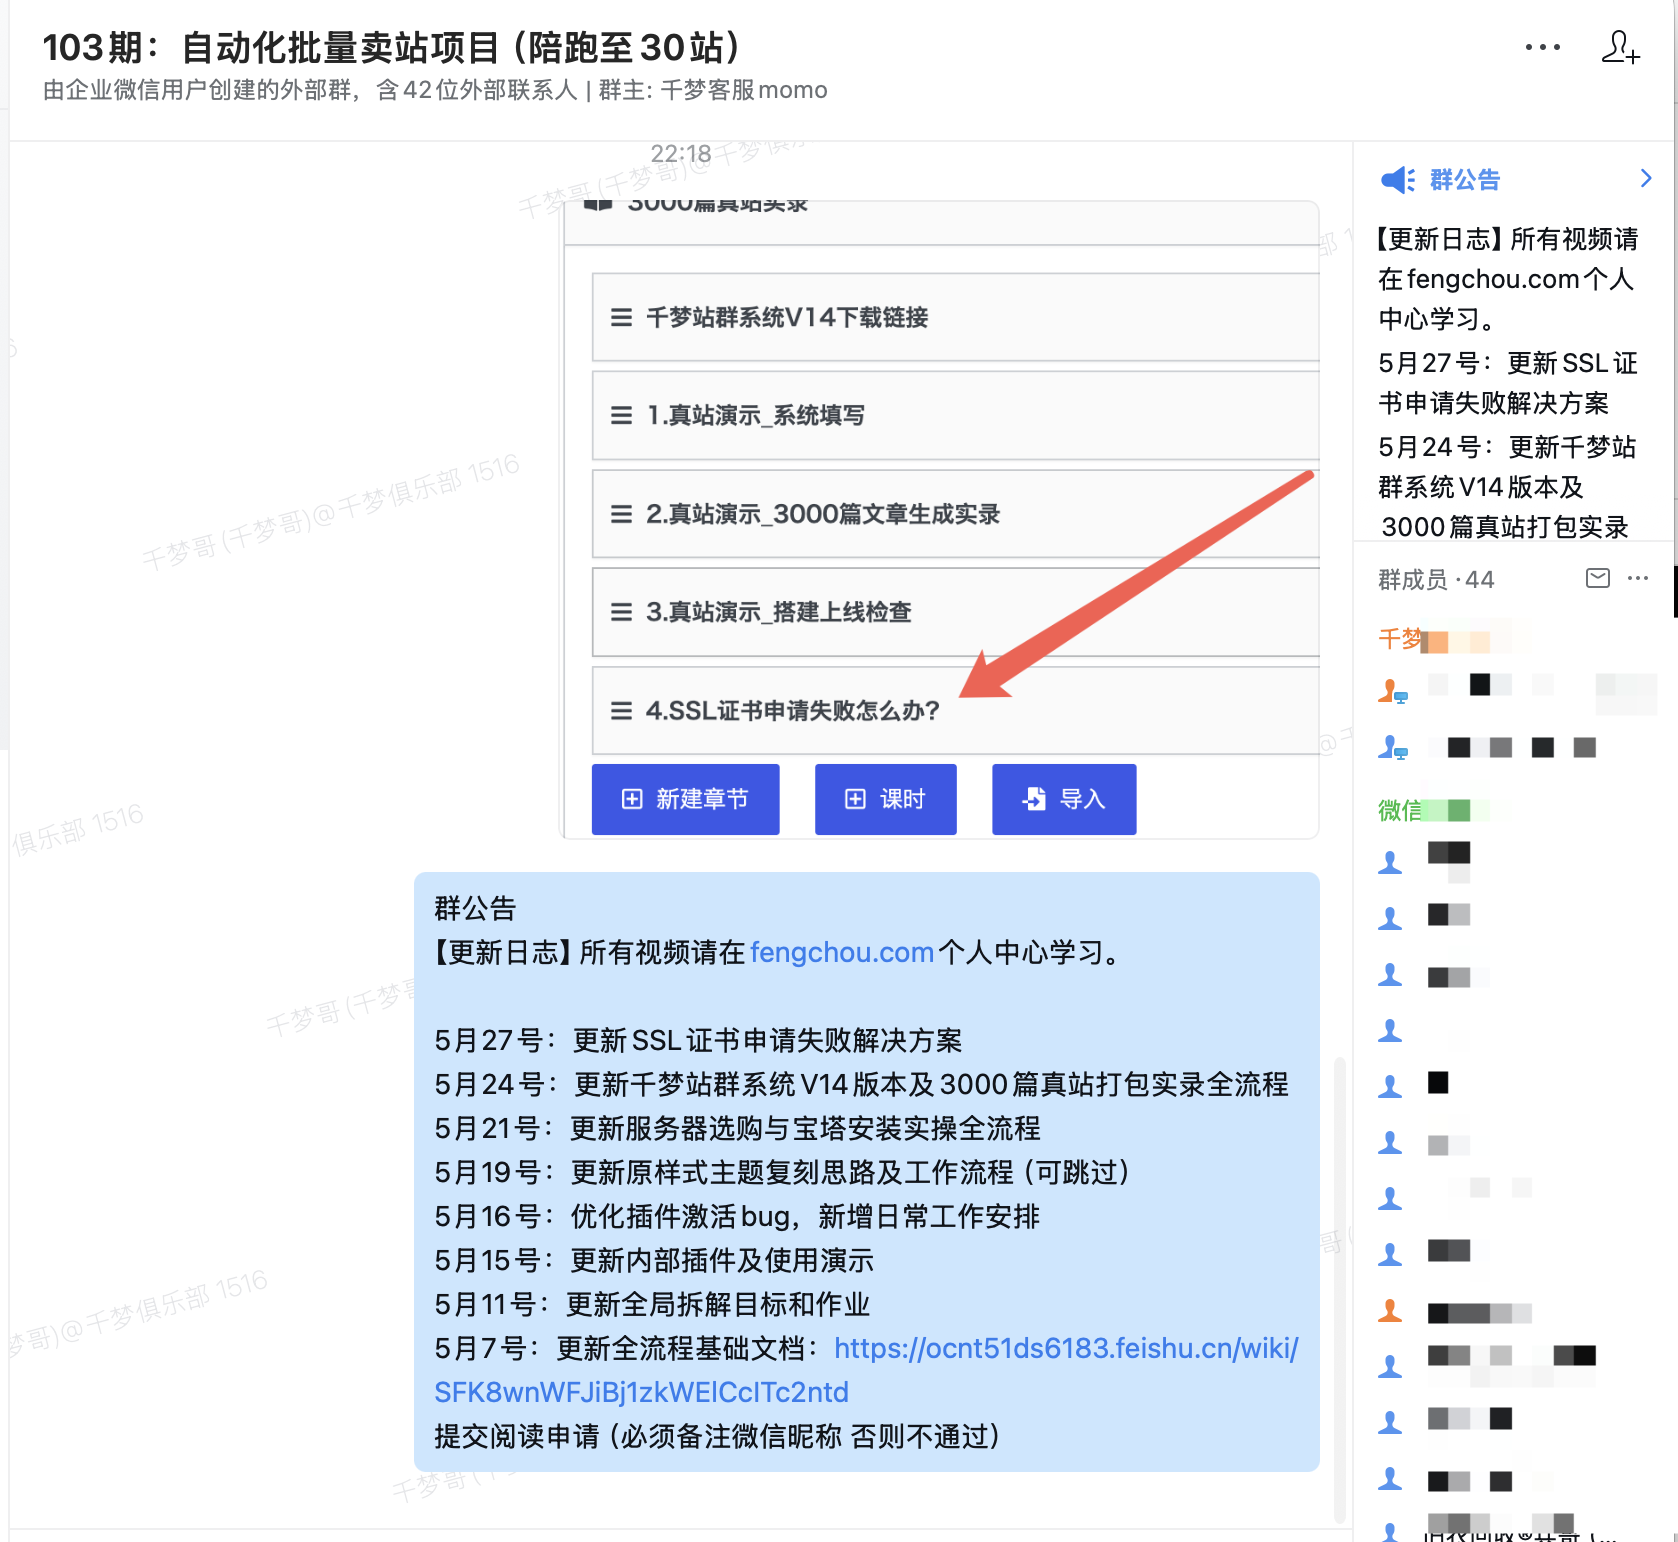
Task: Open the more options ellipsis in header
Action: (1542, 47)
